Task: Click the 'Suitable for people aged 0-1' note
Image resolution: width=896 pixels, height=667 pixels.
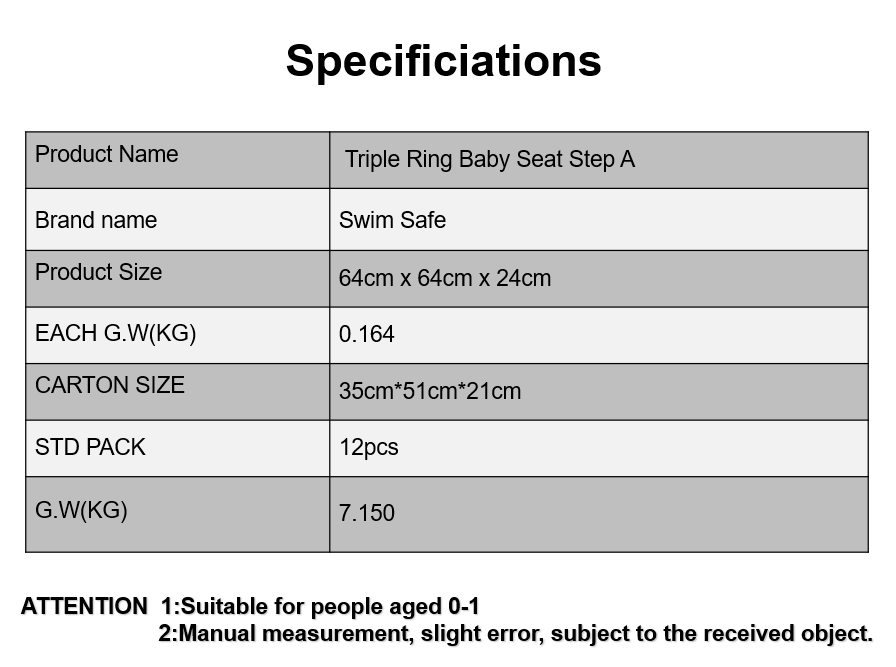Action: point(330,606)
